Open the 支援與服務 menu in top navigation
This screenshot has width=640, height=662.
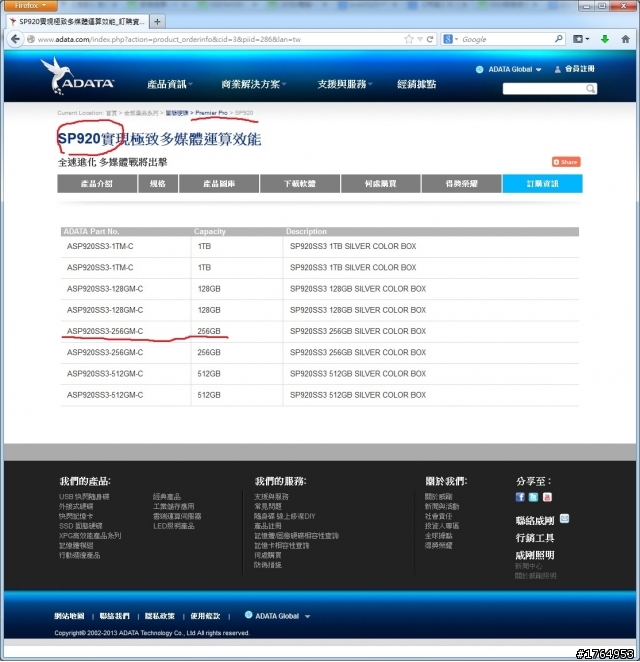tap(344, 84)
